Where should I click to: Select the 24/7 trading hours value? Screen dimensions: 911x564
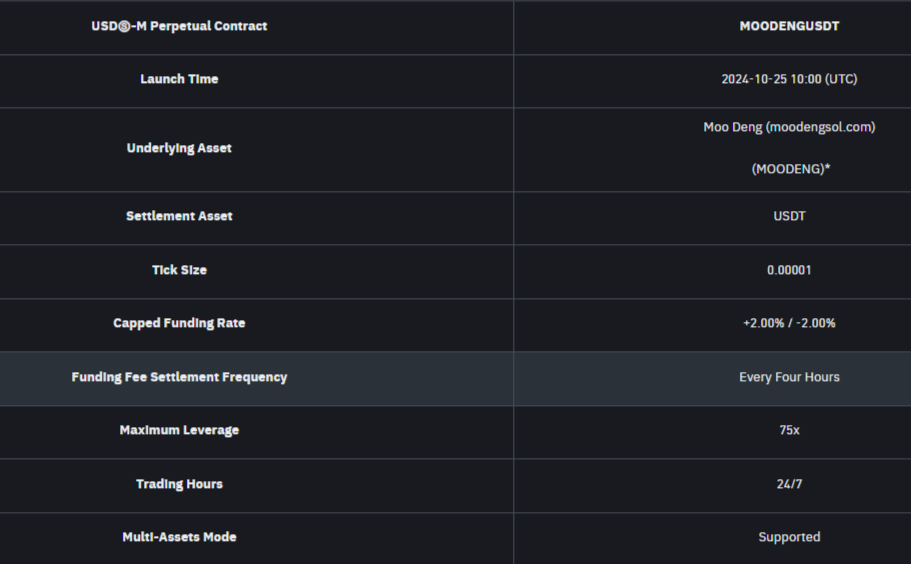click(789, 484)
